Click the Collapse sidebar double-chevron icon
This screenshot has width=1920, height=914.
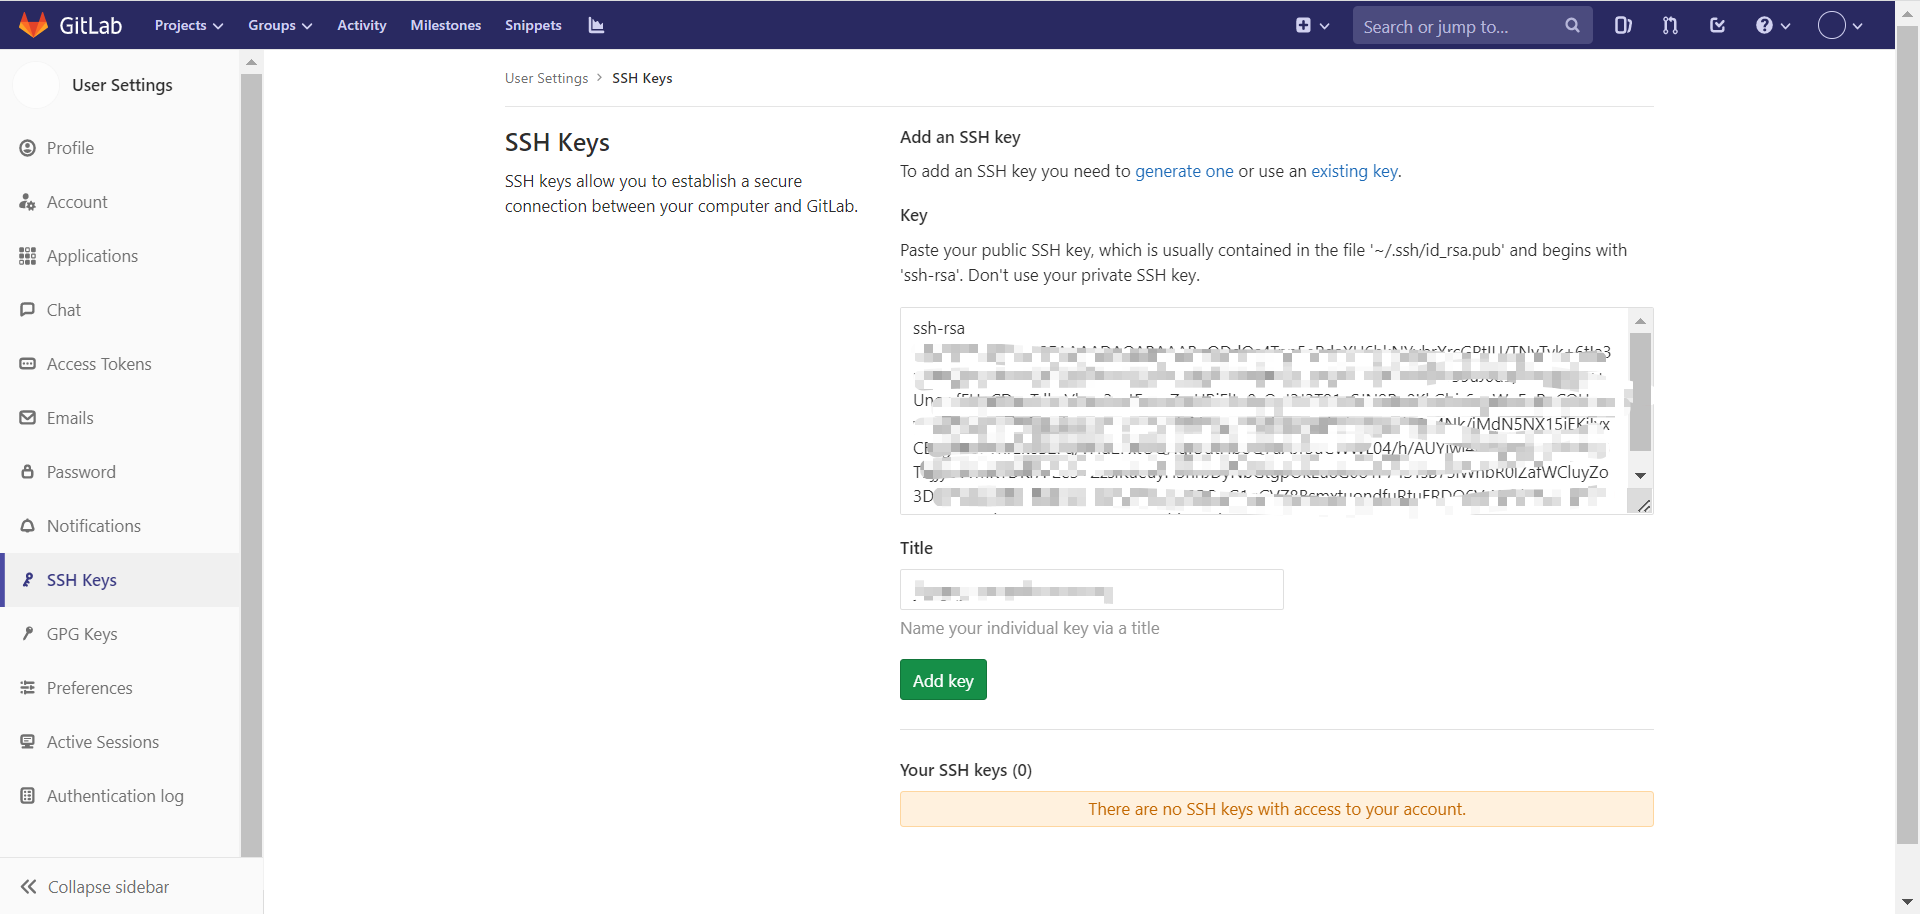click(29, 887)
